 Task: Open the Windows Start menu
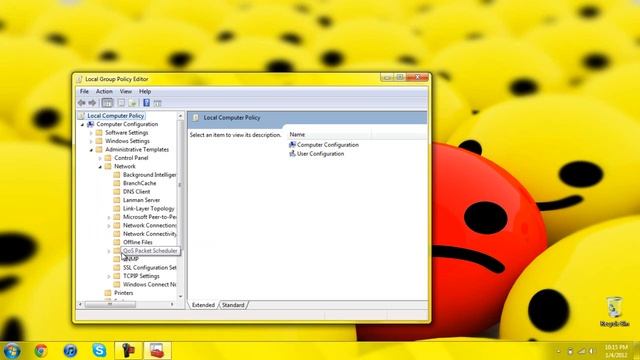pyautogui.click(x=12, y=351)
